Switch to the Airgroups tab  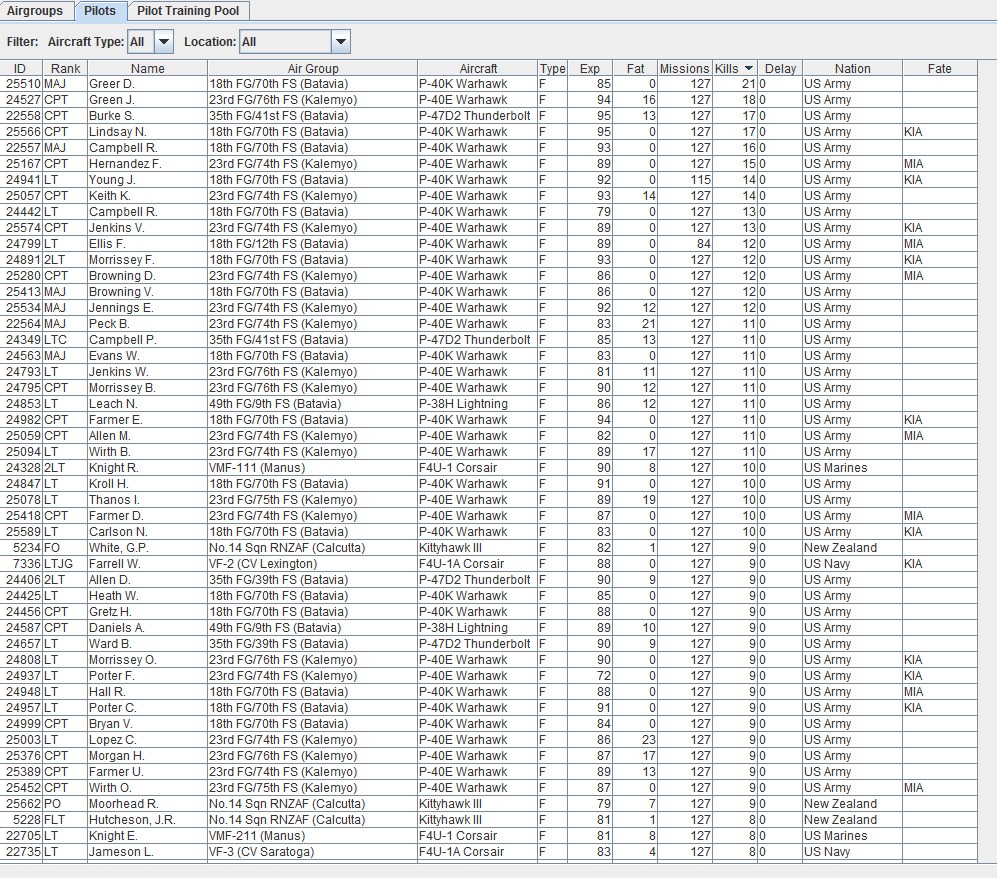coord(35,11)
